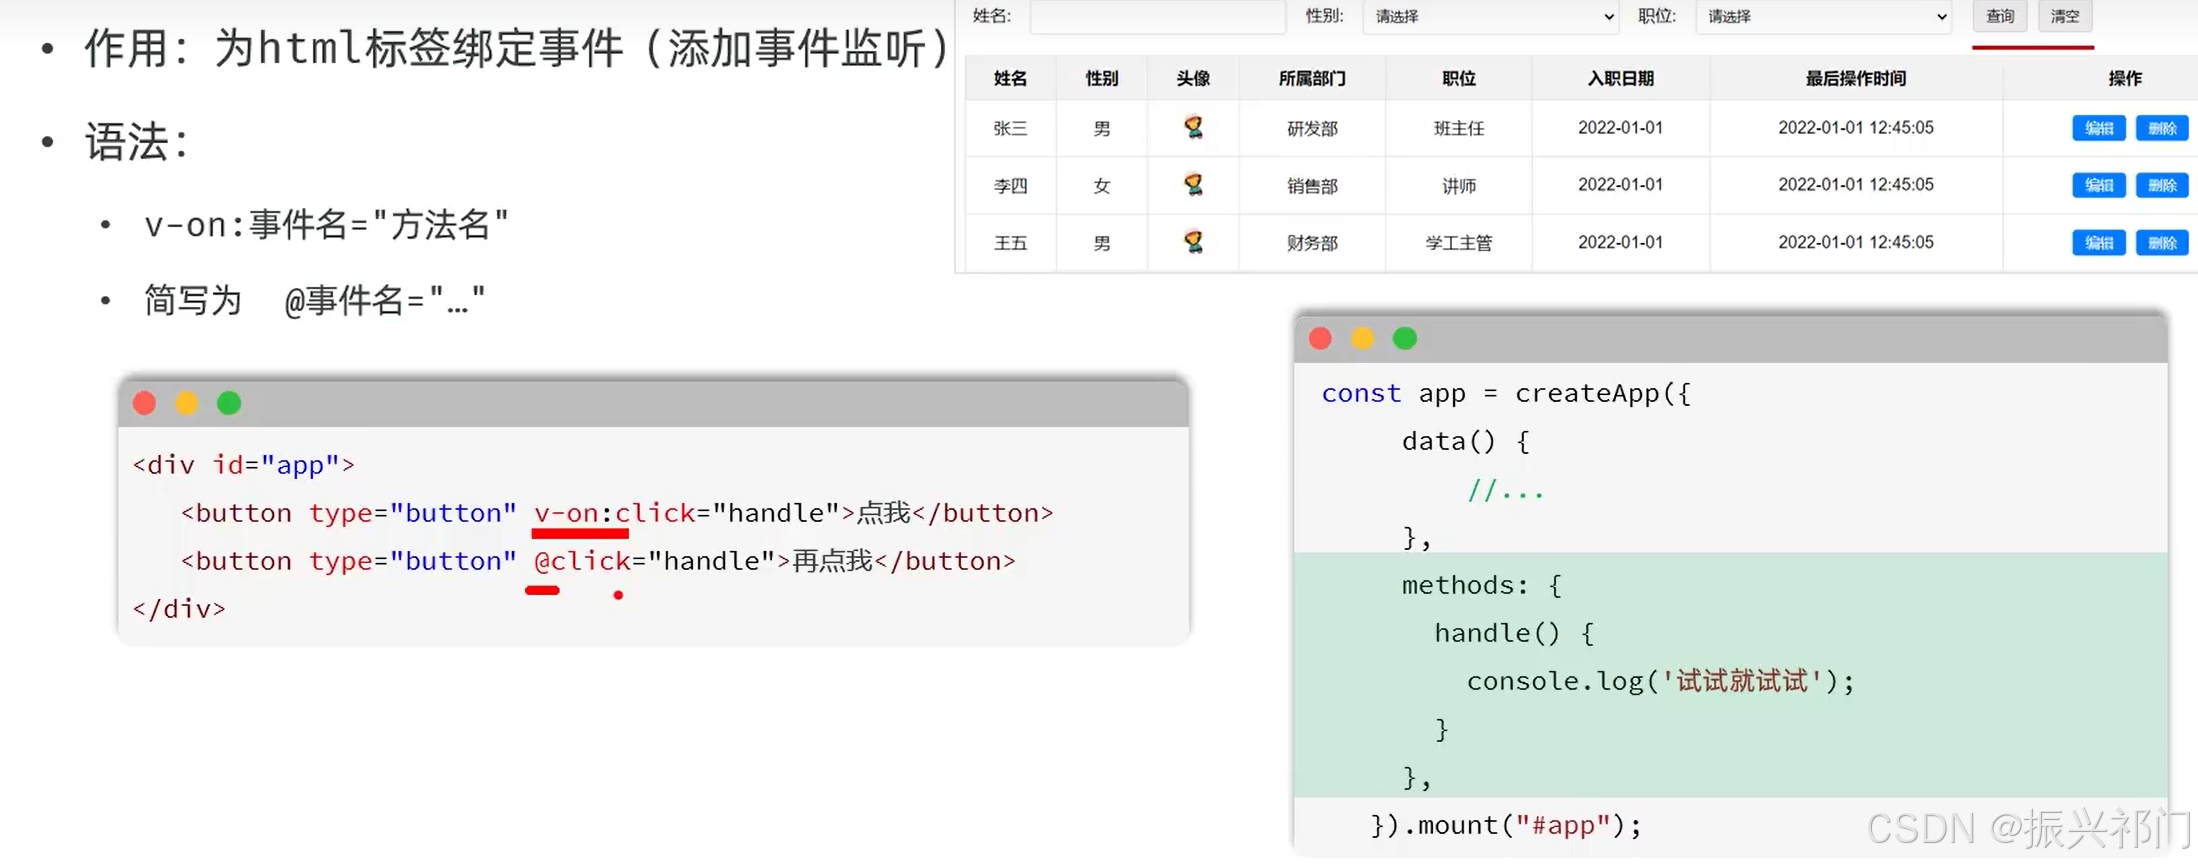Click the 男 gender cell in 张三's row
This screenshot has width=2198, height=865.
coord(1101,128)
